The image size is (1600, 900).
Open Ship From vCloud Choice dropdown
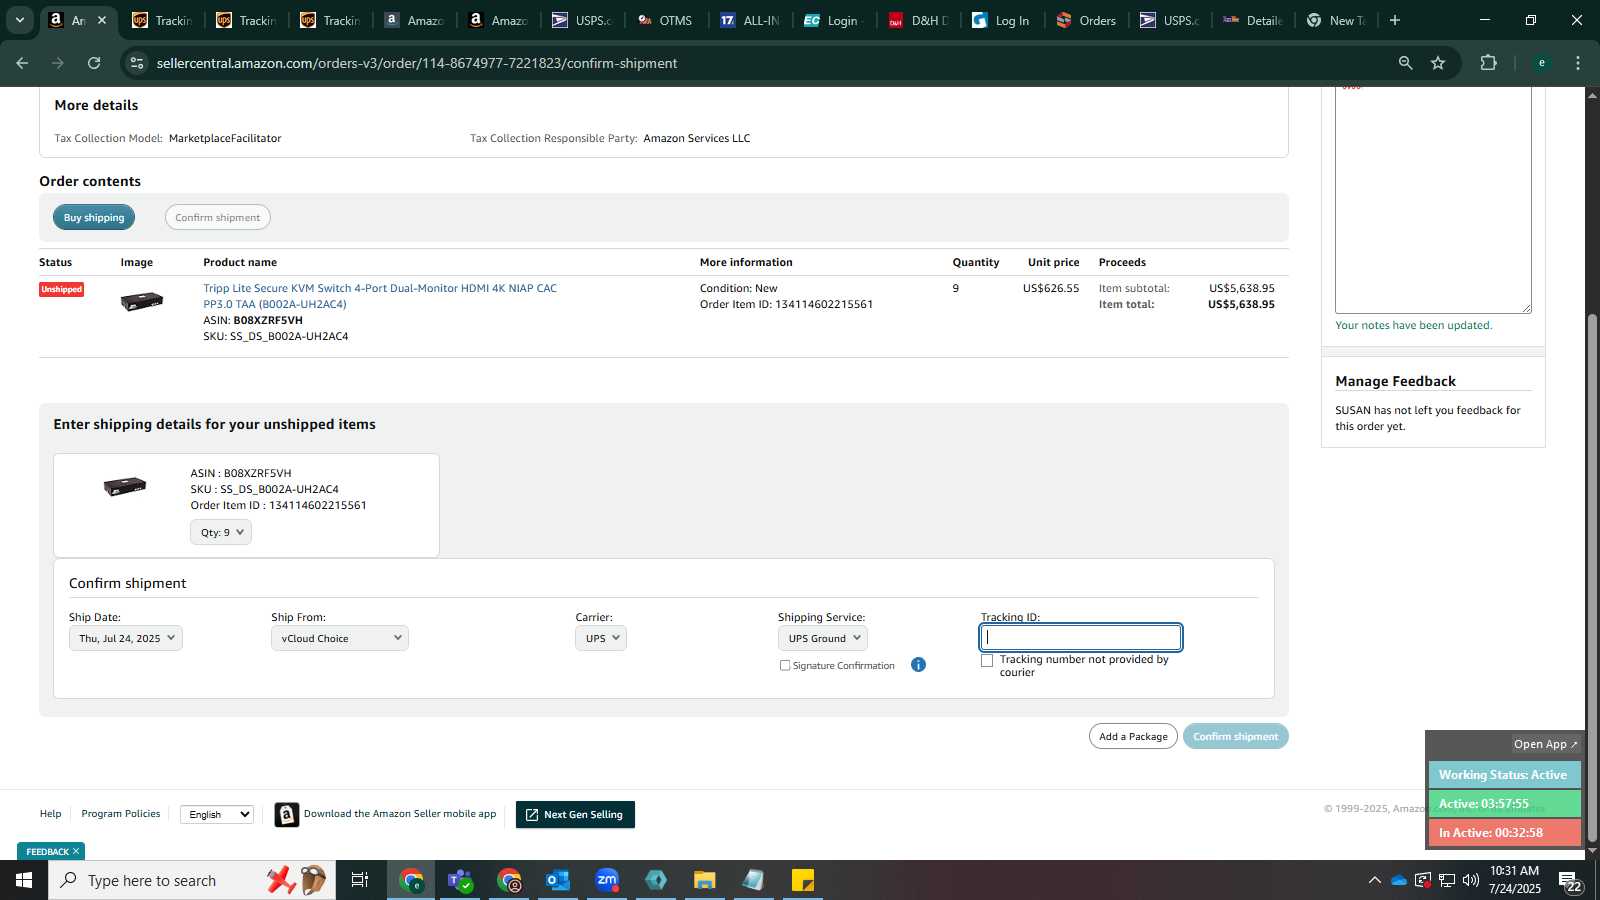point(339,638)
